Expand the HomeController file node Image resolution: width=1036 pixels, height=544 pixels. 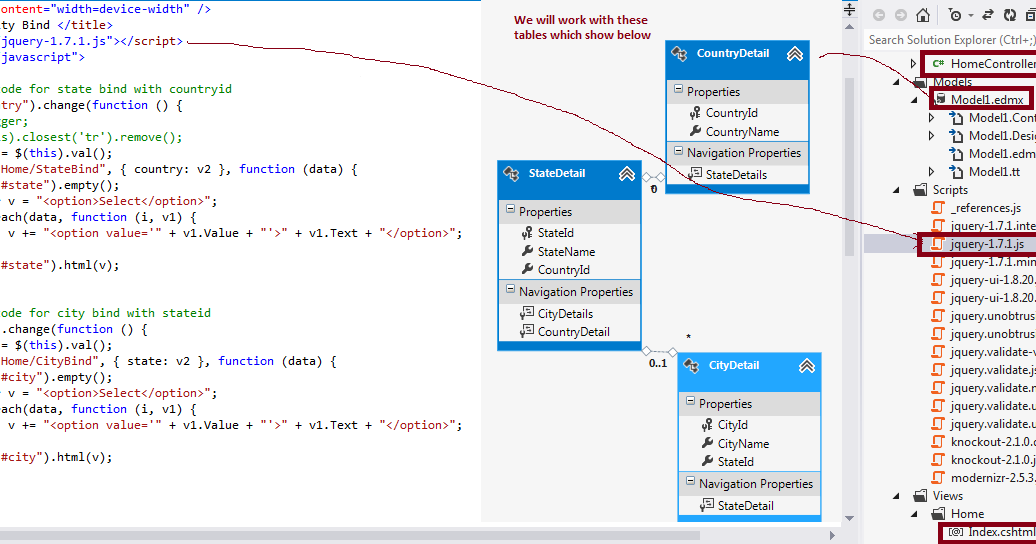[x=913, y=63]
